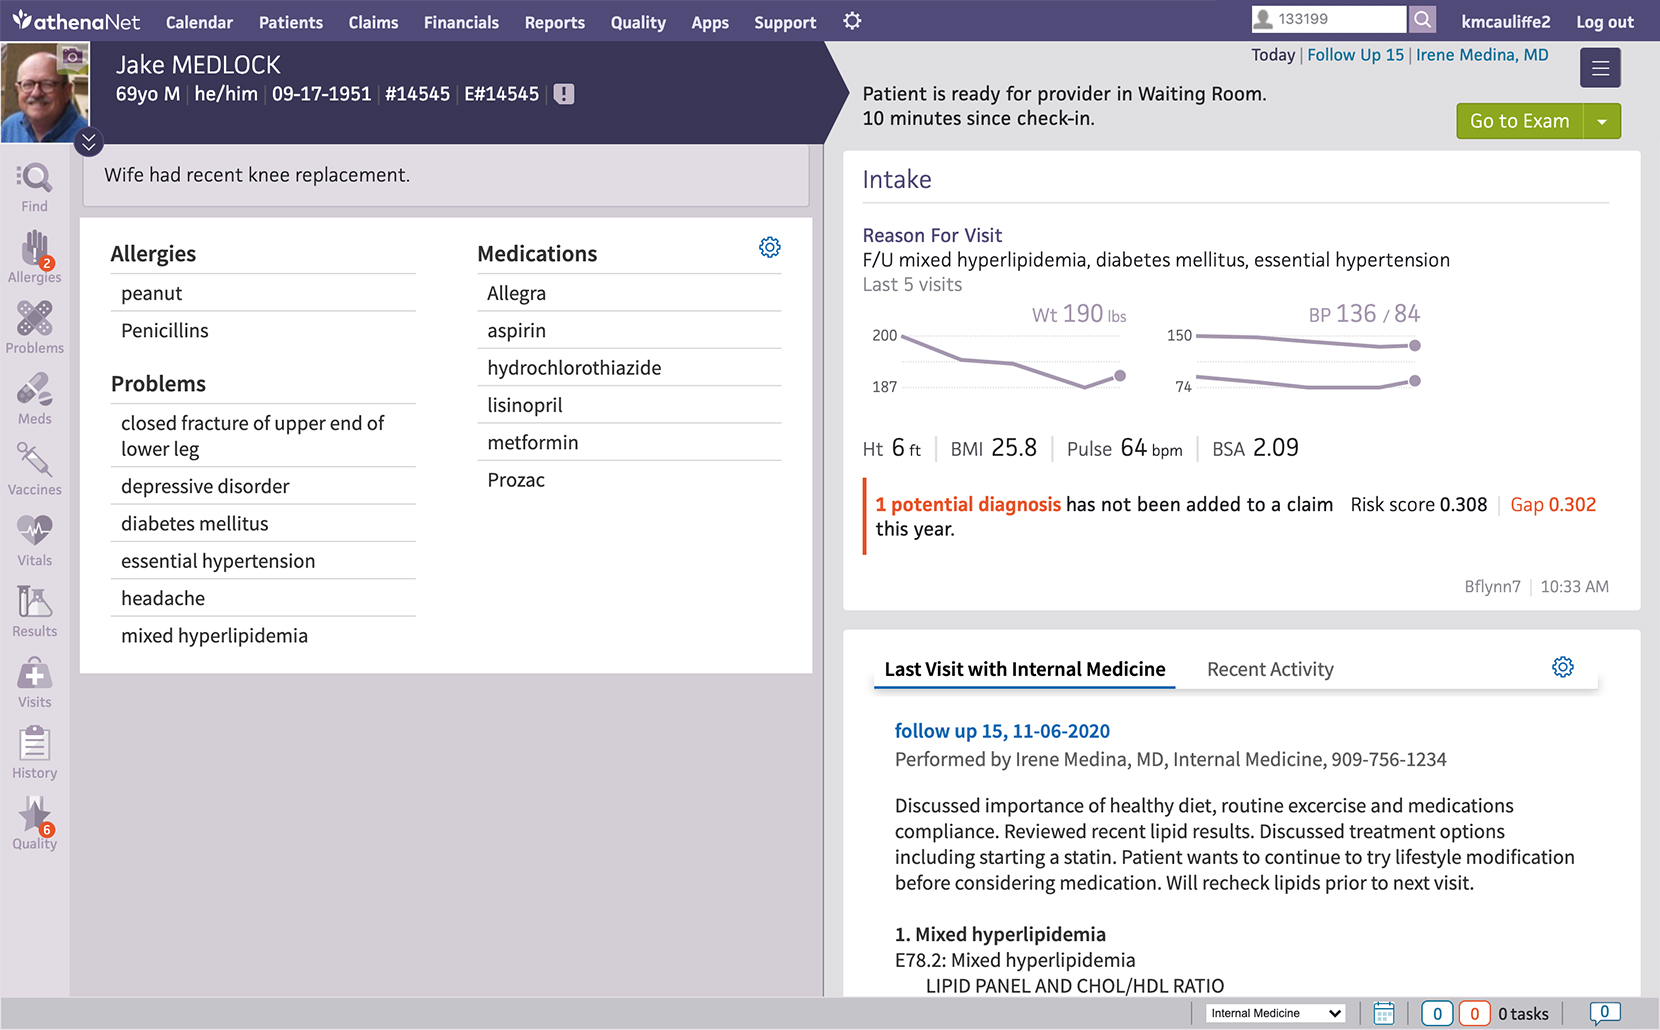1660x1030 pixels.
Task: Open Medications panel settings gear
Action: pos(769,247)
